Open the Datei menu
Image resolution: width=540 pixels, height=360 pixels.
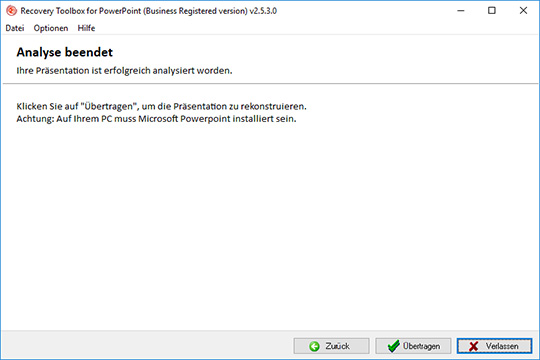pos(15,28)
